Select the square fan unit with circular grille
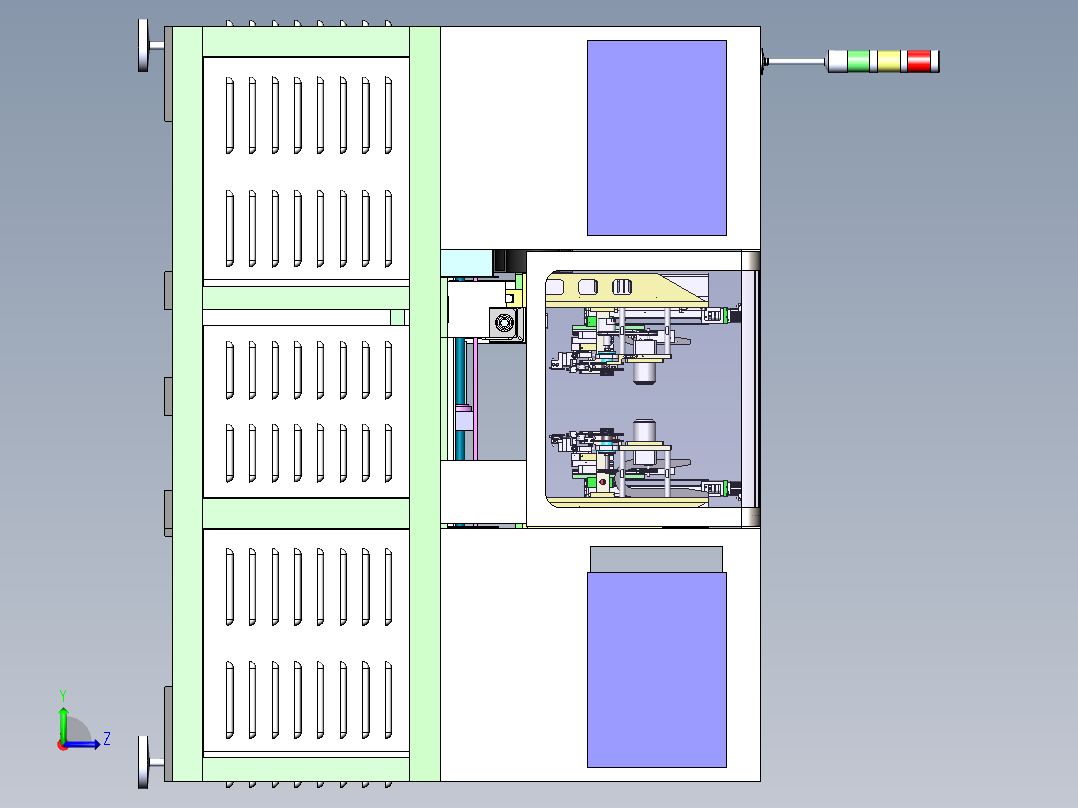Viewport: 1078px width, 808px height. 505,323
